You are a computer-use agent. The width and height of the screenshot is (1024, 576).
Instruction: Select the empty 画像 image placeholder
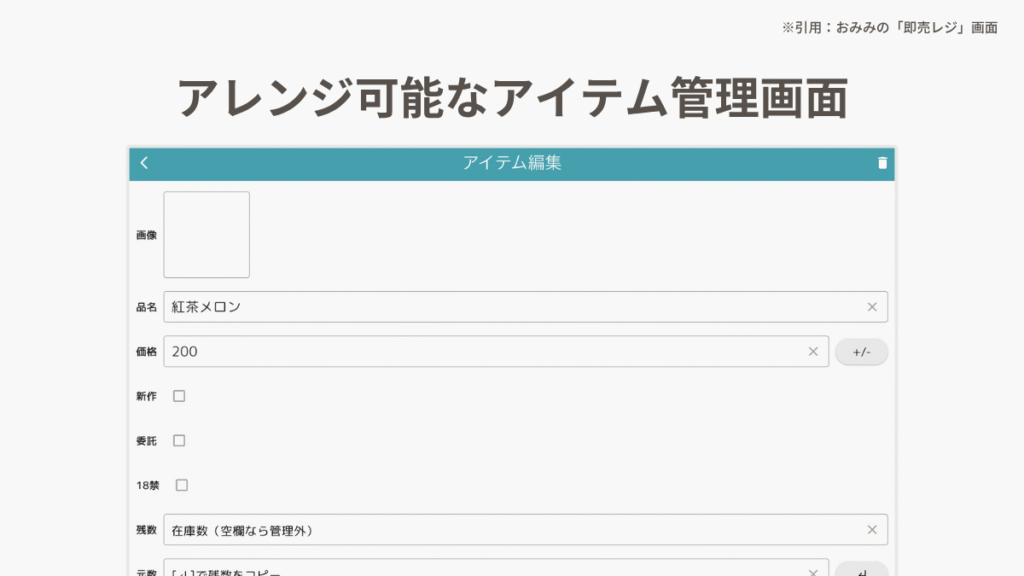point(206,235)
